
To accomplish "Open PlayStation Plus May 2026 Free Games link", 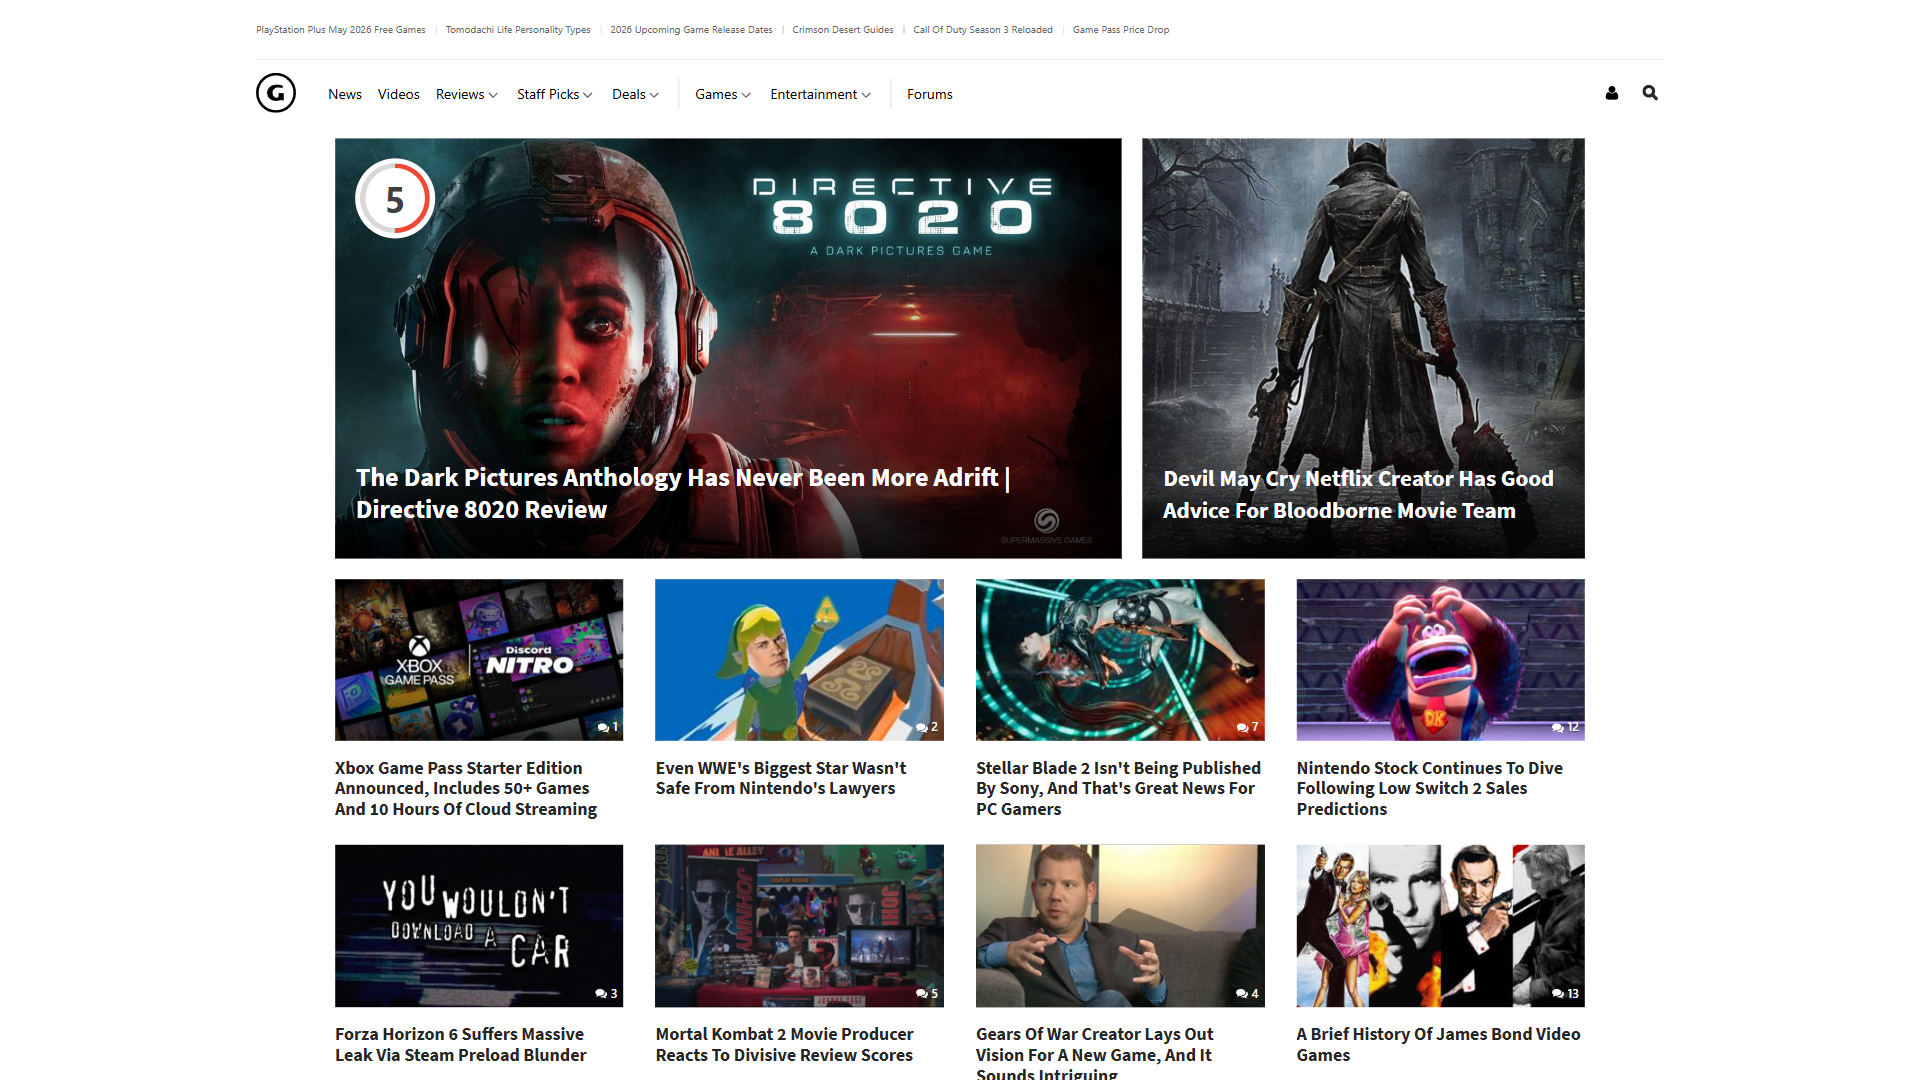I will pos(341,30).
